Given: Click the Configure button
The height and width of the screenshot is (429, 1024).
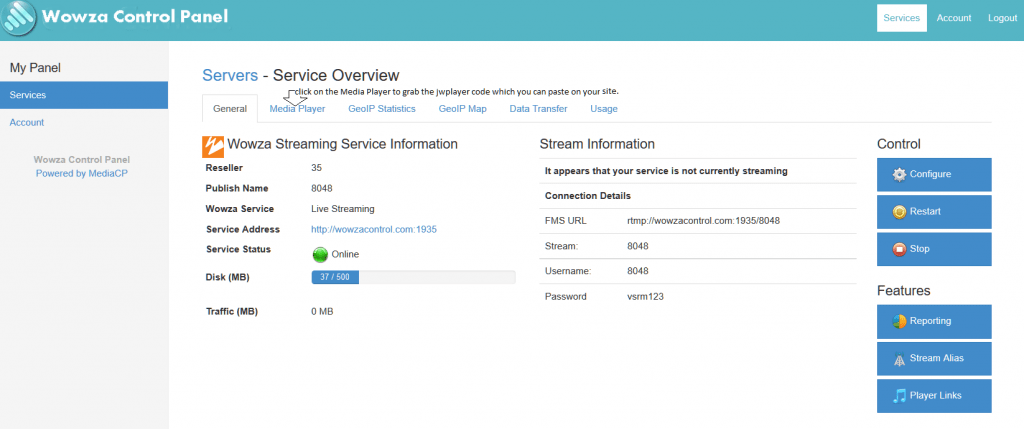Looking at the screenshot, I should pos(934,174).
